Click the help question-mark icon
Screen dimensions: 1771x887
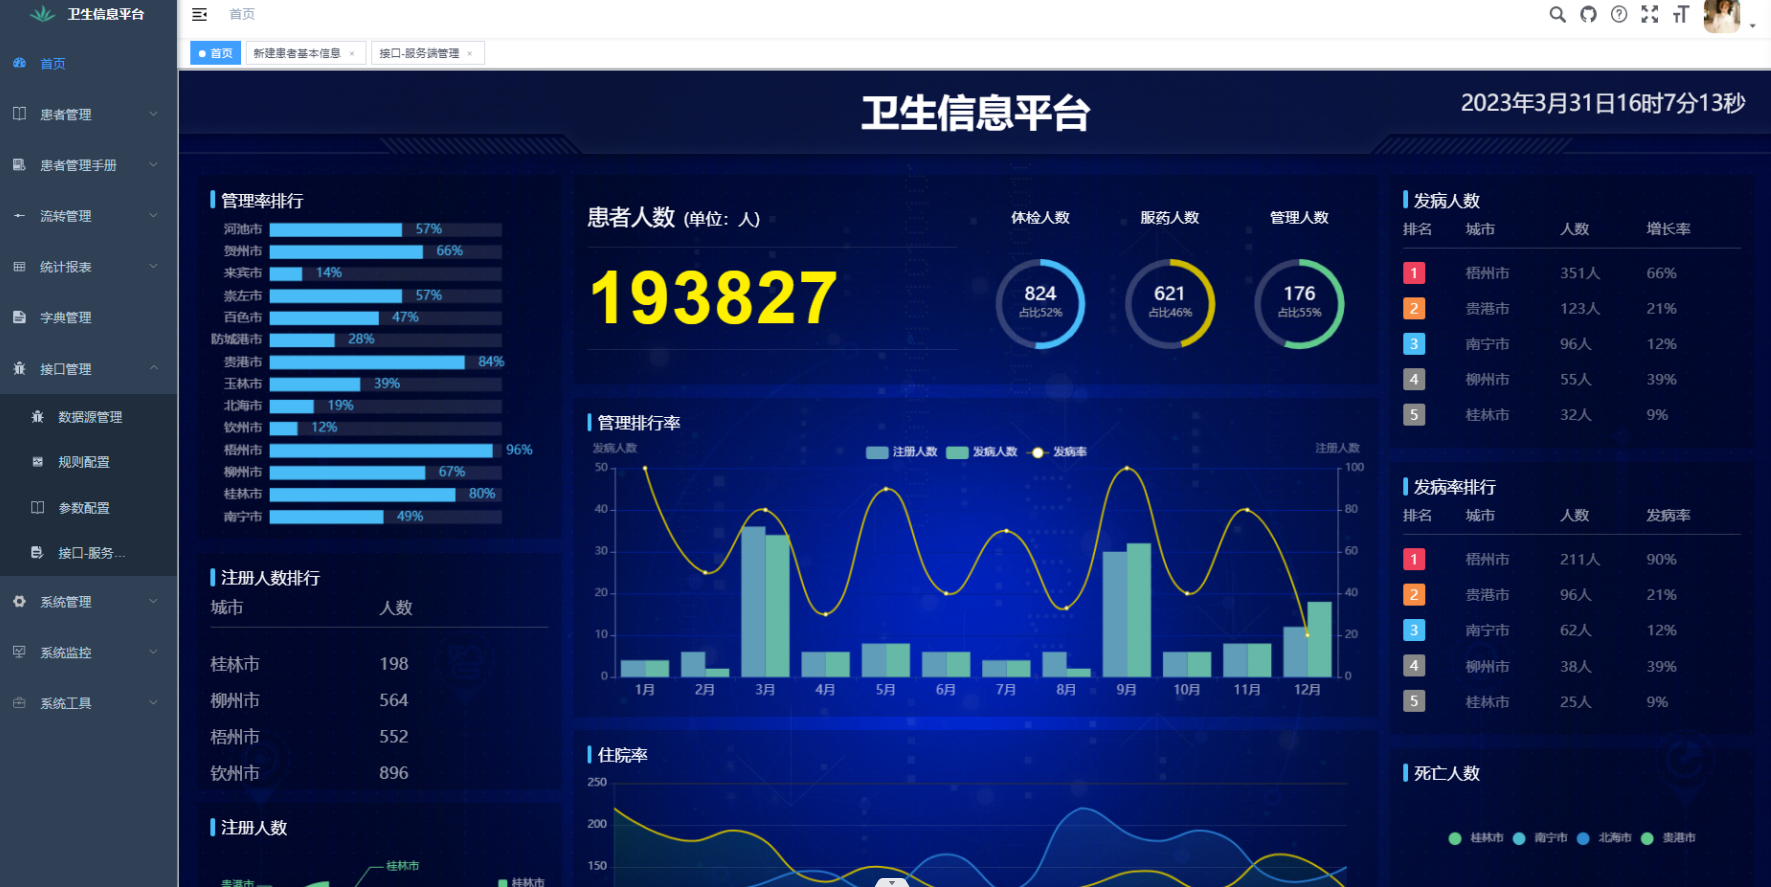point(1619,14)
